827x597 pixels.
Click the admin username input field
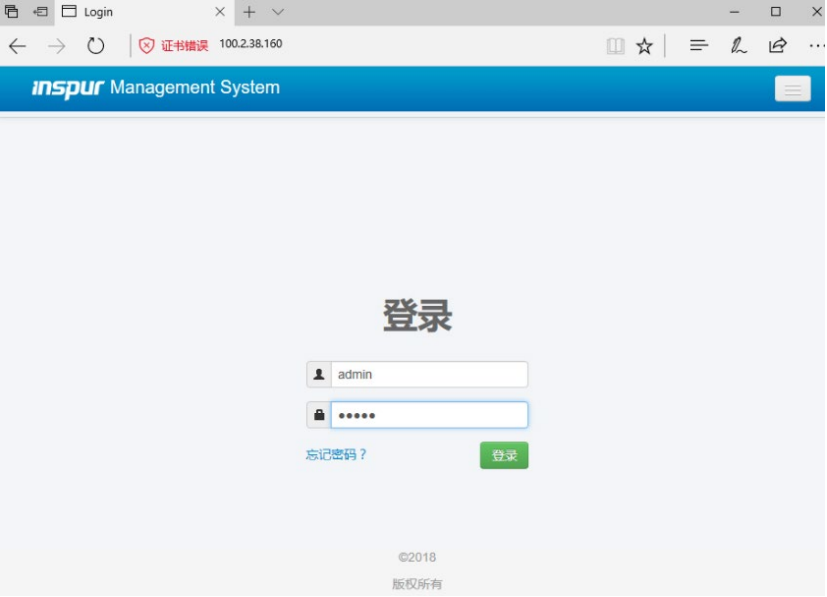tap(429, 375)
